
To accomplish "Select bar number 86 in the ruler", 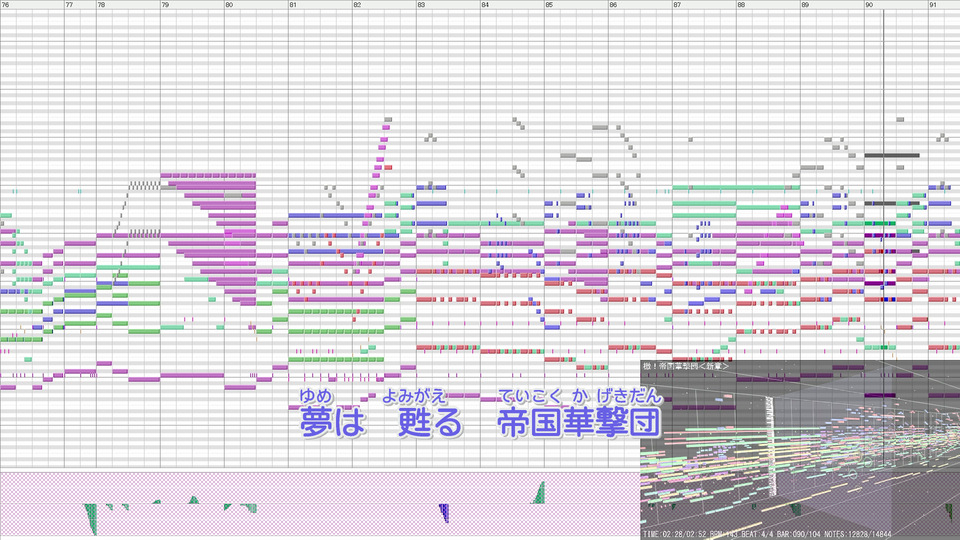I will [613, 4].
